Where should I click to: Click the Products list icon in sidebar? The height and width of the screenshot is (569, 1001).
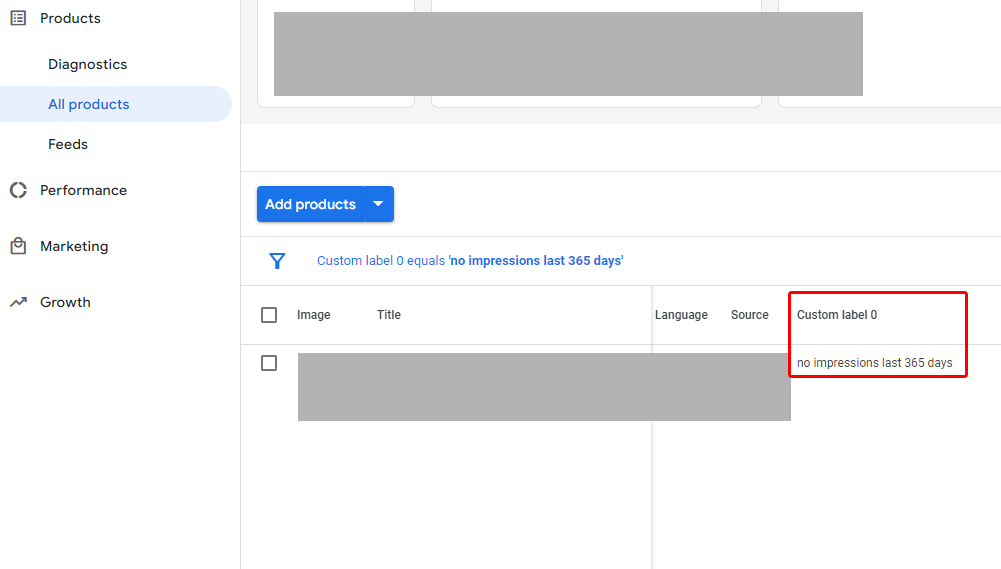(18, 18)
